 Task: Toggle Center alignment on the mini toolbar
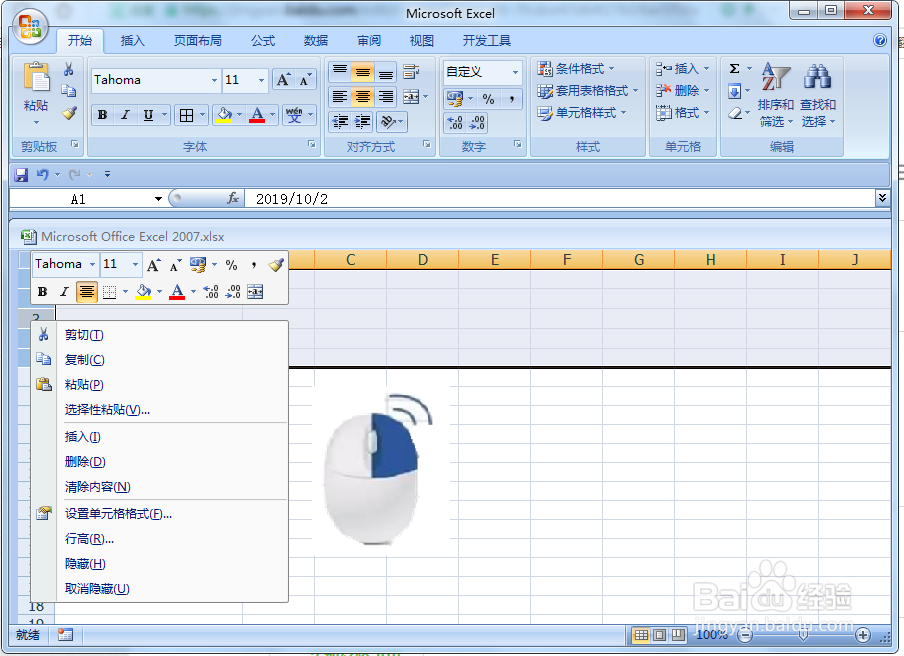click(86, 292)
